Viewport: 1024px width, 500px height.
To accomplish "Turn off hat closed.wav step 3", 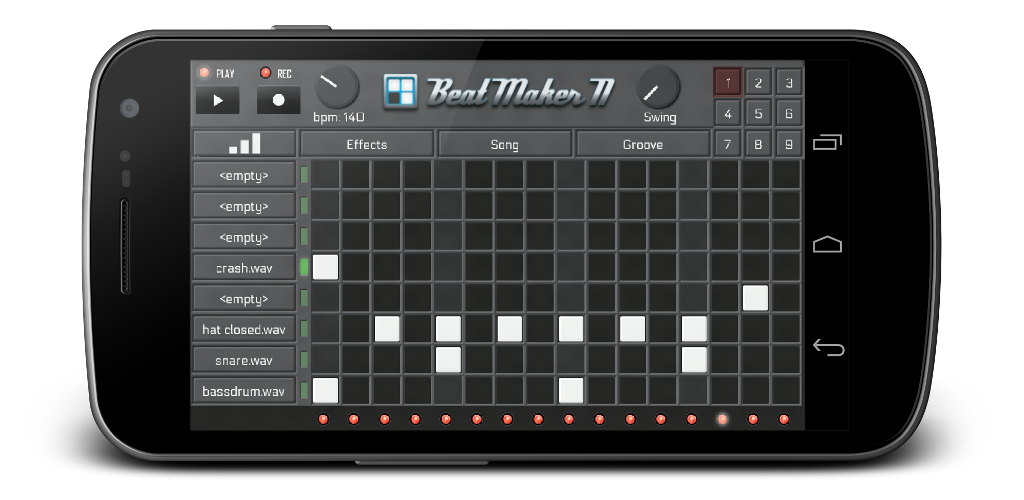I will [387, 329].
